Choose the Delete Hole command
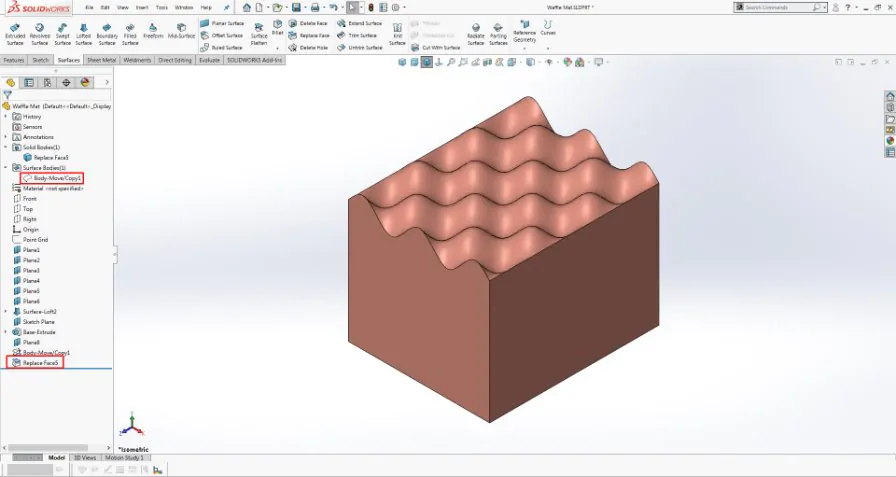896x477 pixels. click(309, 47)
